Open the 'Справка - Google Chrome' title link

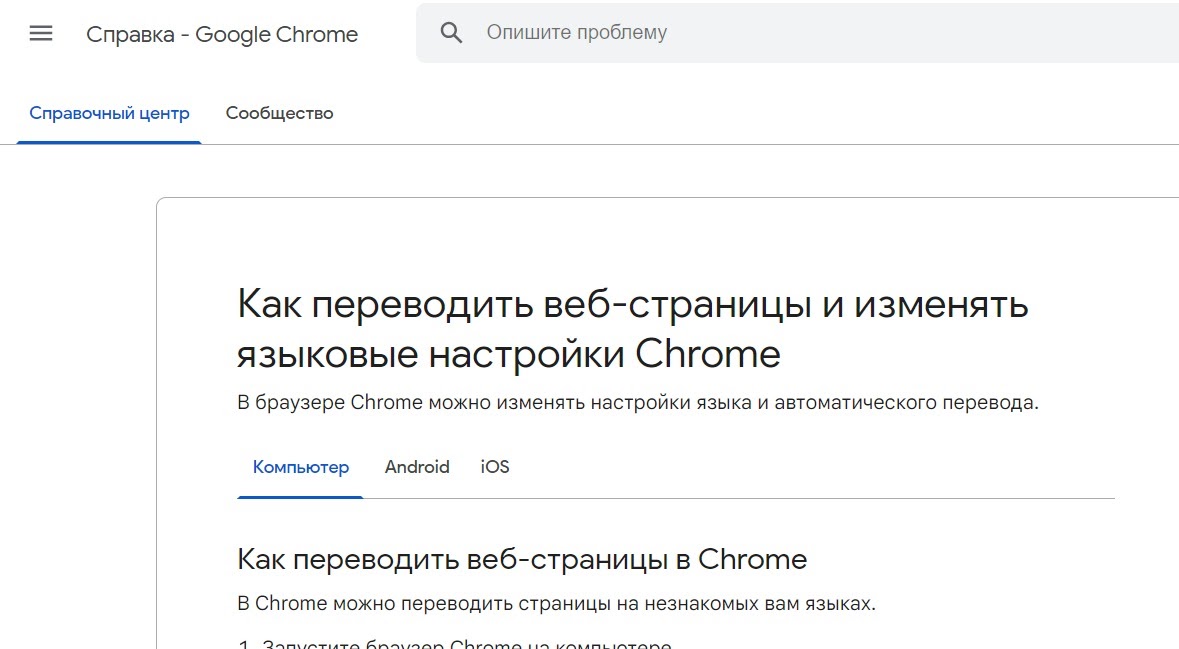222,34
